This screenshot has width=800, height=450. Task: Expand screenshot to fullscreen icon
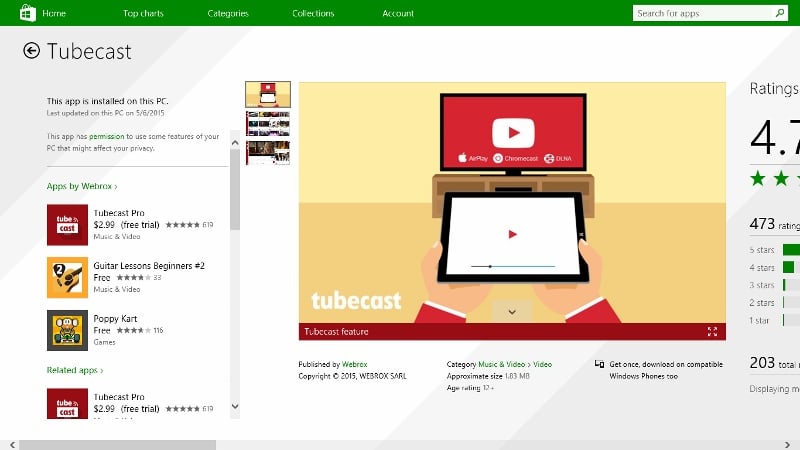point(712,332)
